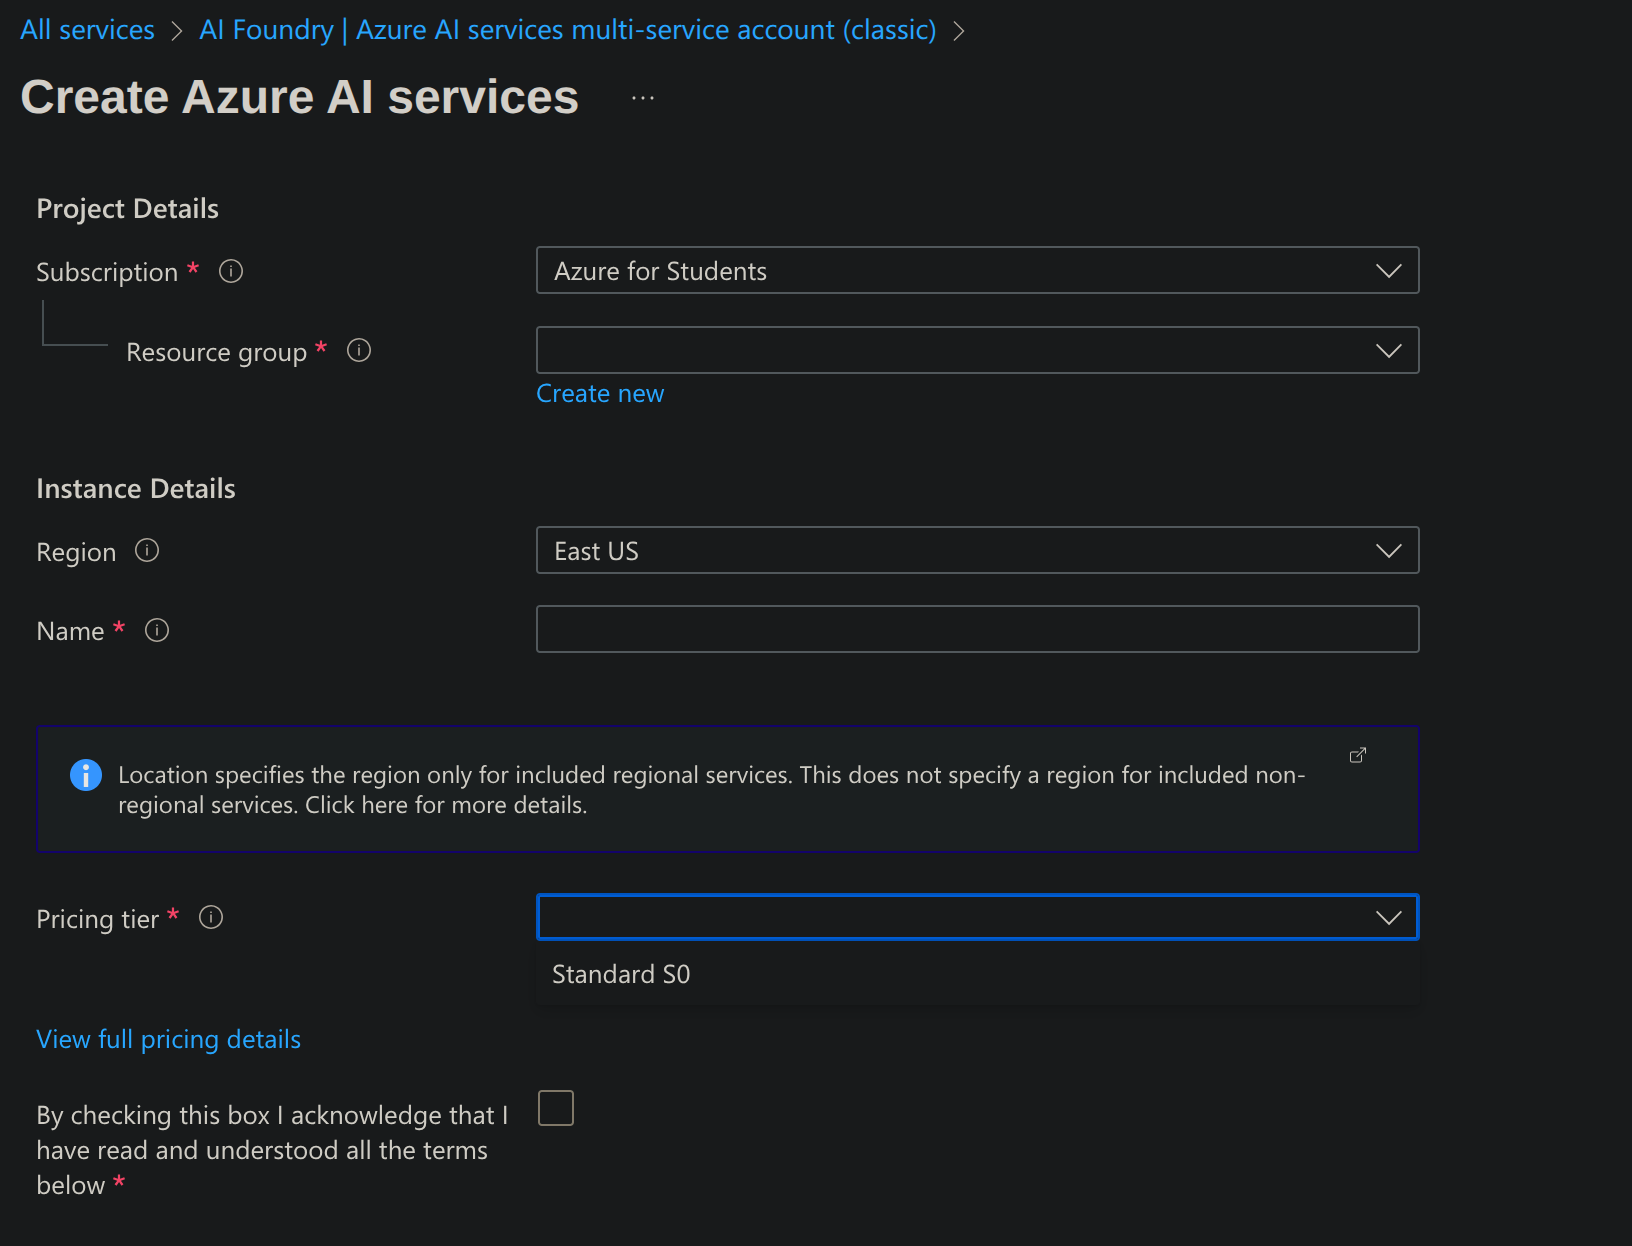Show the Name field info icon
Viewport: 1632px width, 1246px height.
point(157,630)
